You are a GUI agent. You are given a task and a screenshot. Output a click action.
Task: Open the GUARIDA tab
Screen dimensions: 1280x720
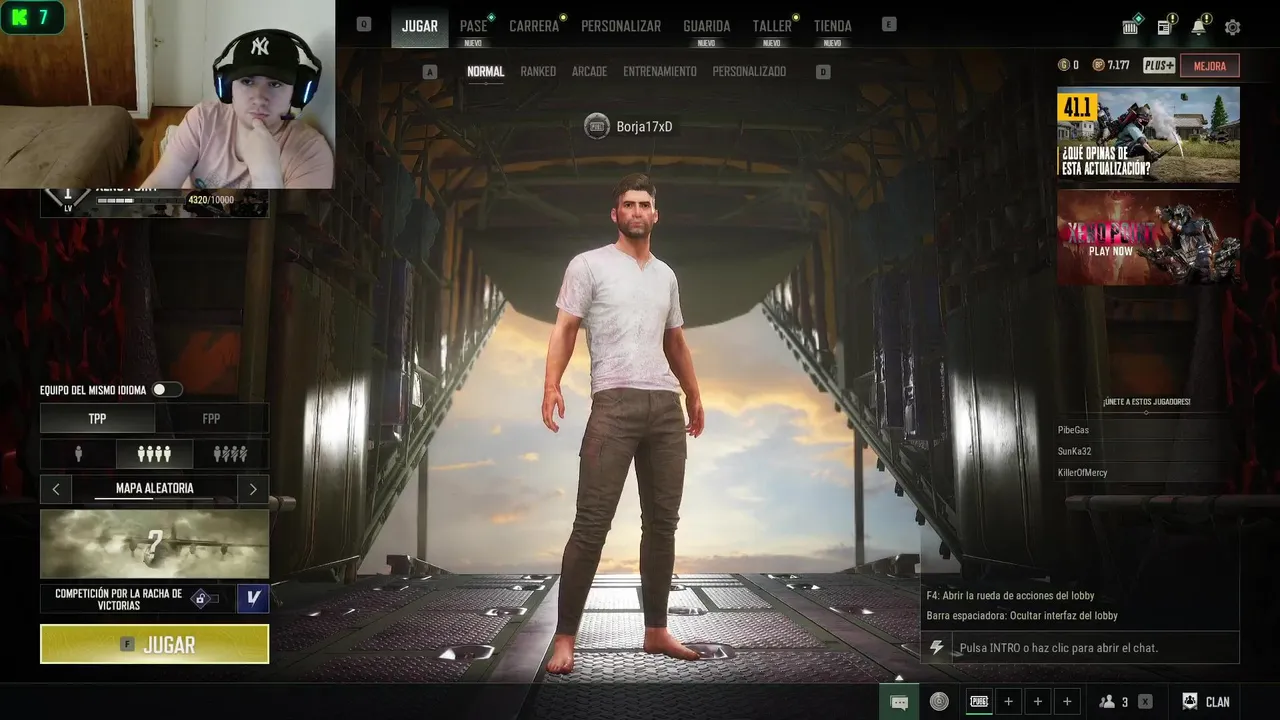pyautogui.click(x=707, y=27)
